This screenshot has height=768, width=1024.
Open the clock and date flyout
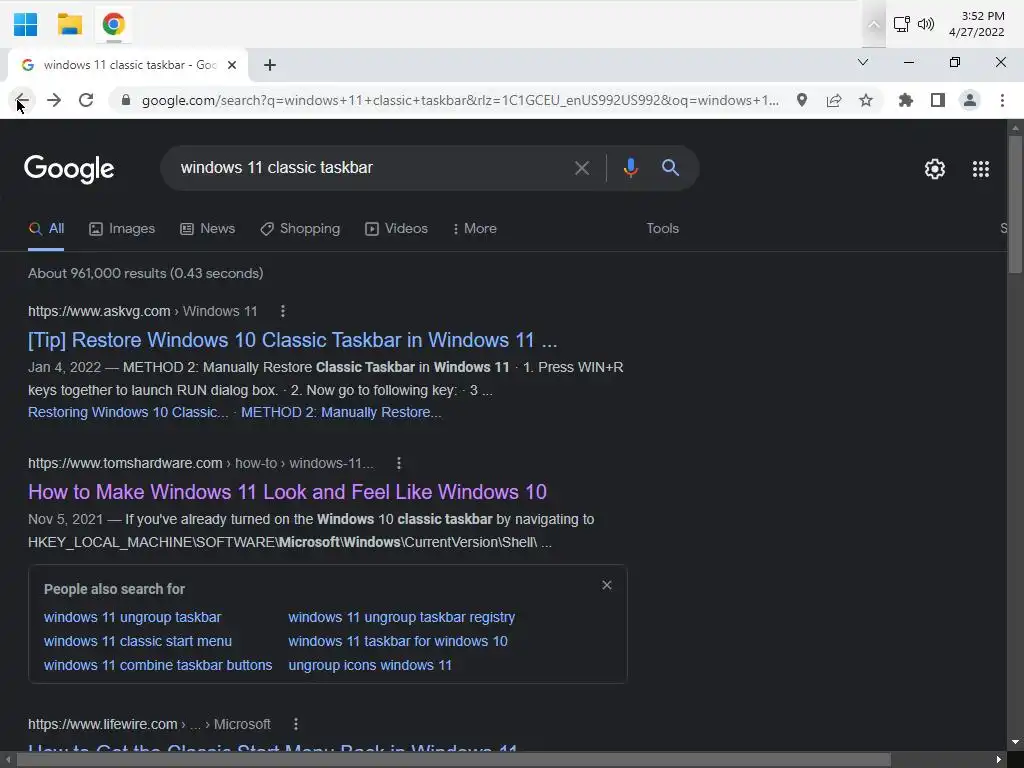point(977,24)
